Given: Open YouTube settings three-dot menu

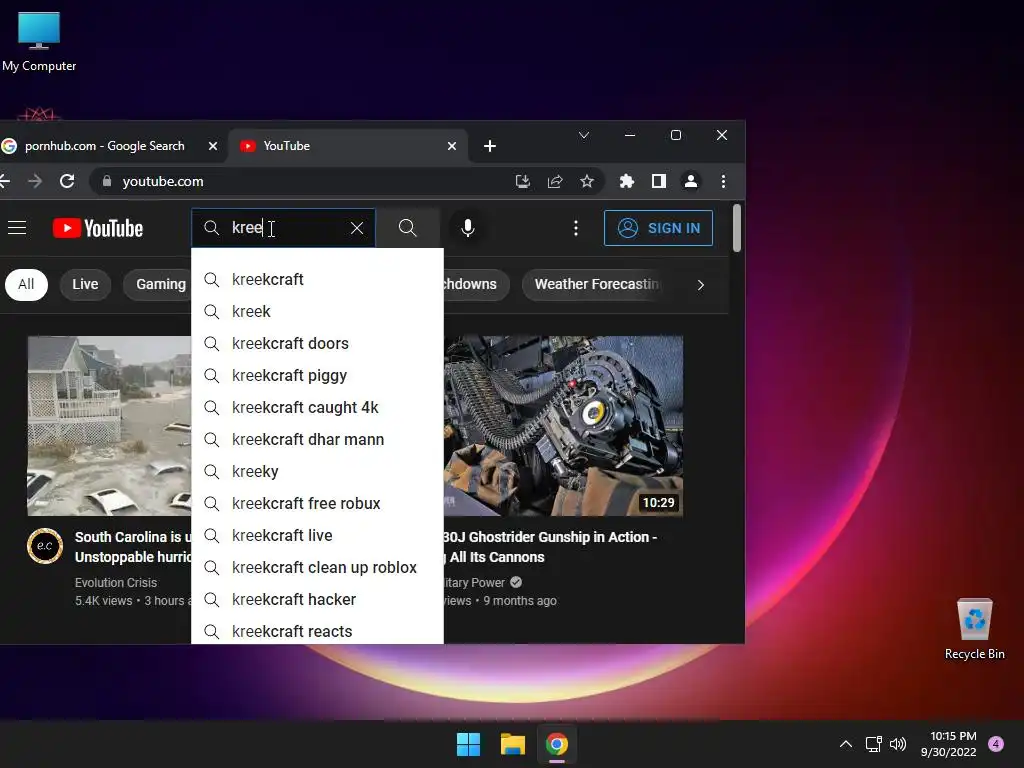Looking at the screenshot, I should pyautogui.click(x=575, y=228).
